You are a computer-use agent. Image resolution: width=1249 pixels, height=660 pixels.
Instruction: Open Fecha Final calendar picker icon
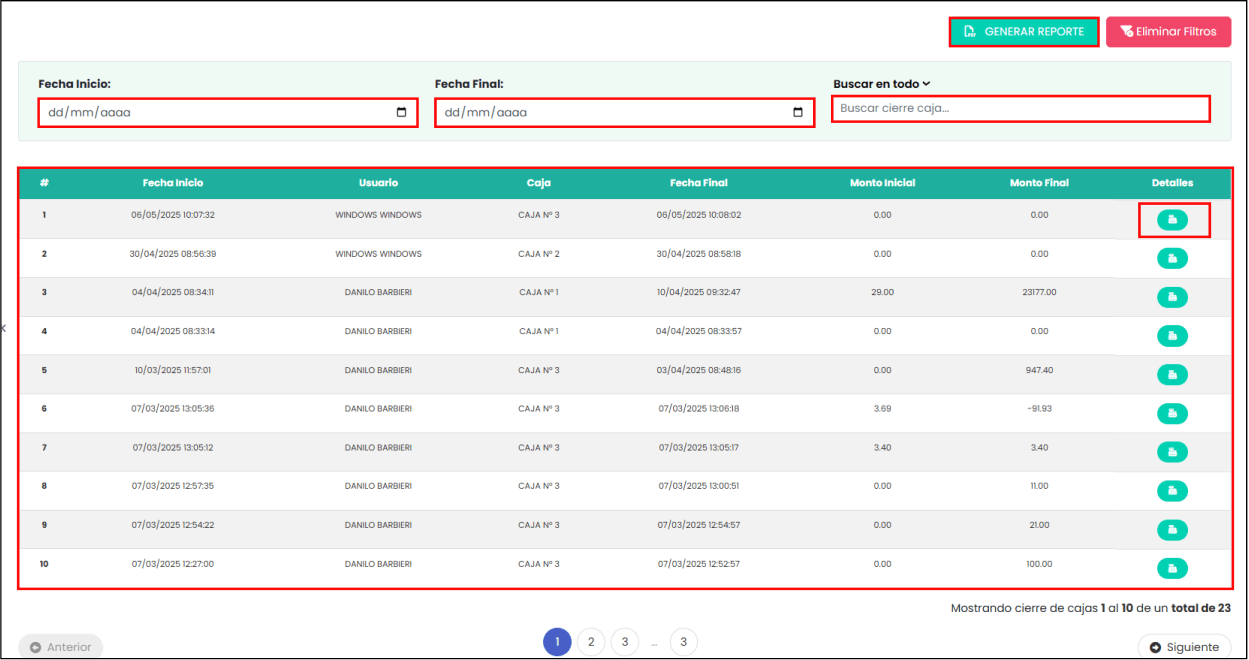pyautogui.click(x=798, y=113)
